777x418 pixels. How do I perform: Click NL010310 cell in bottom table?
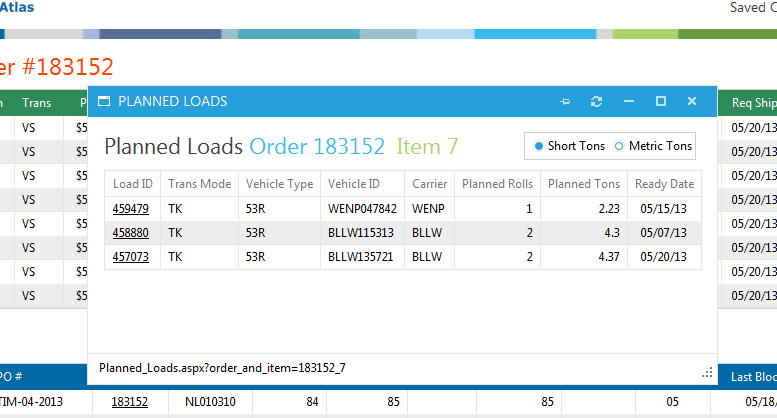210,402
